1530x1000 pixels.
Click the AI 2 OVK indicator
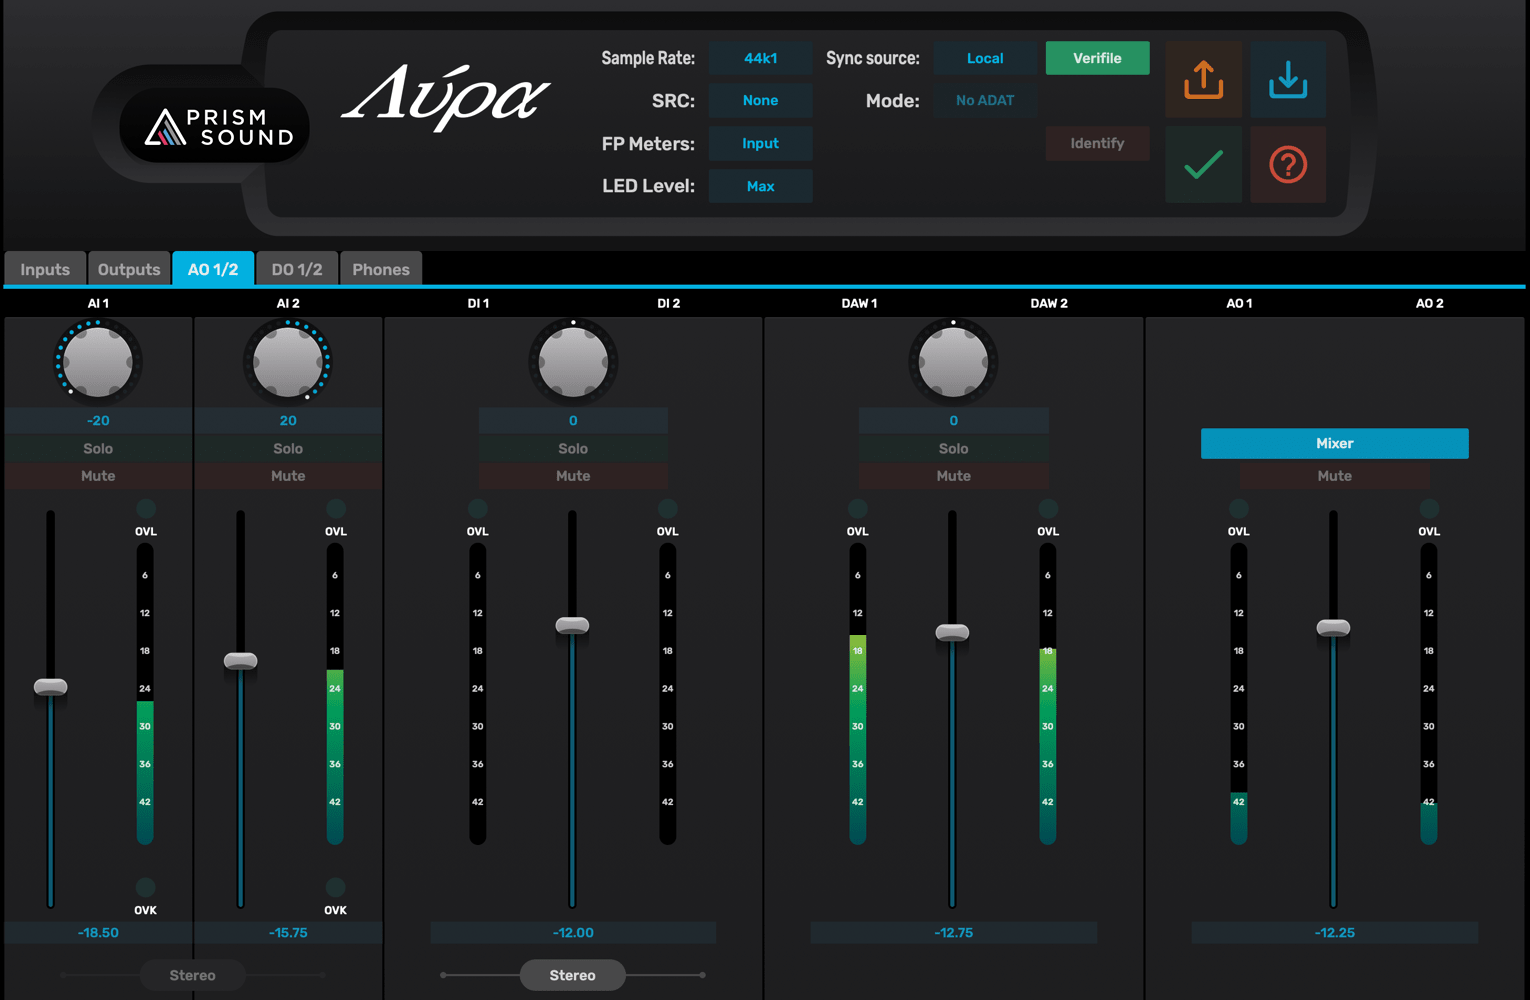[336, 887]
